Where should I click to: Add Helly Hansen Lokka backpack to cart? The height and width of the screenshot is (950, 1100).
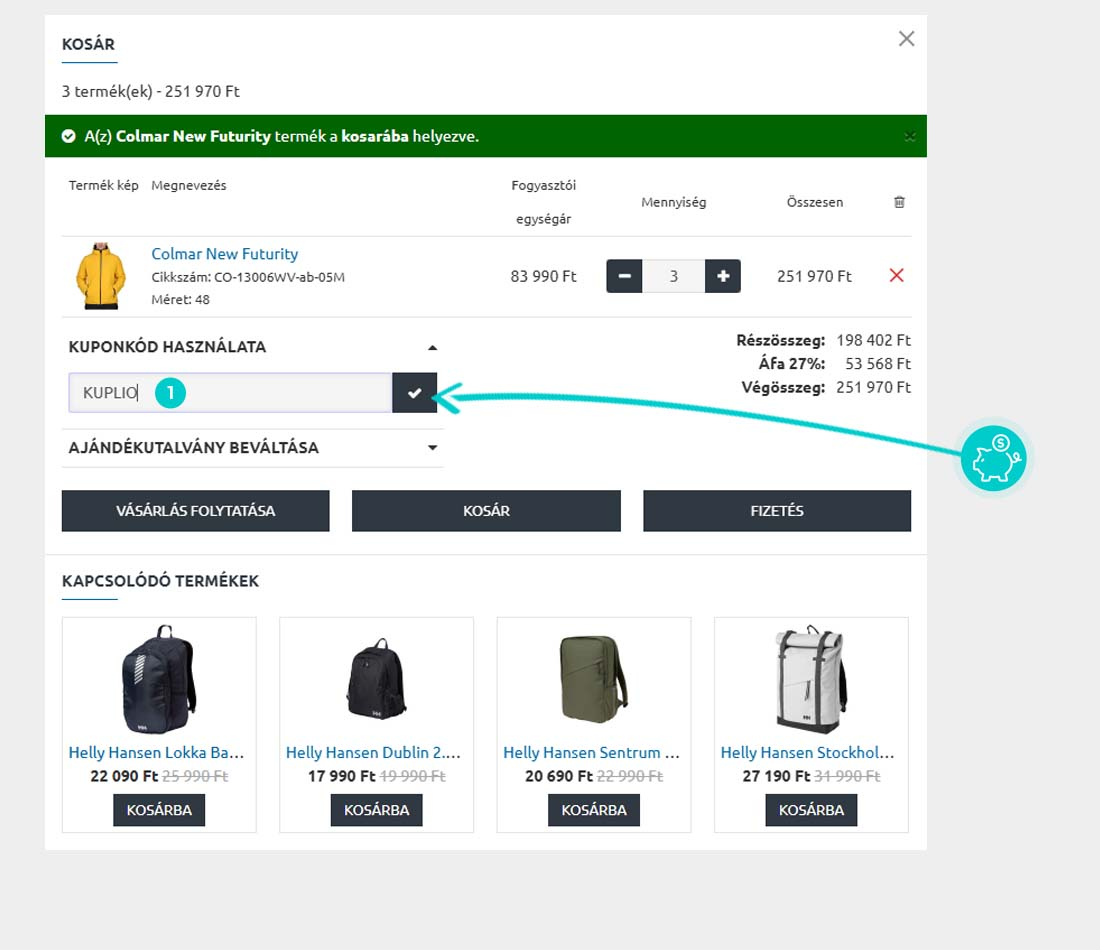159,810
